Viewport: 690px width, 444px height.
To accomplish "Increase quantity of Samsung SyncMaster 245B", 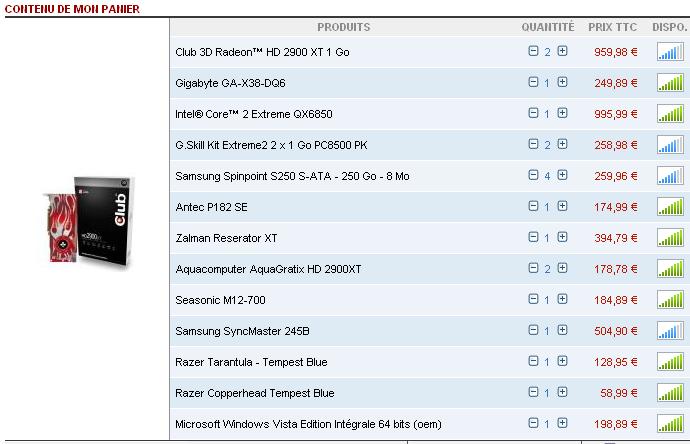I will [562, 330].
